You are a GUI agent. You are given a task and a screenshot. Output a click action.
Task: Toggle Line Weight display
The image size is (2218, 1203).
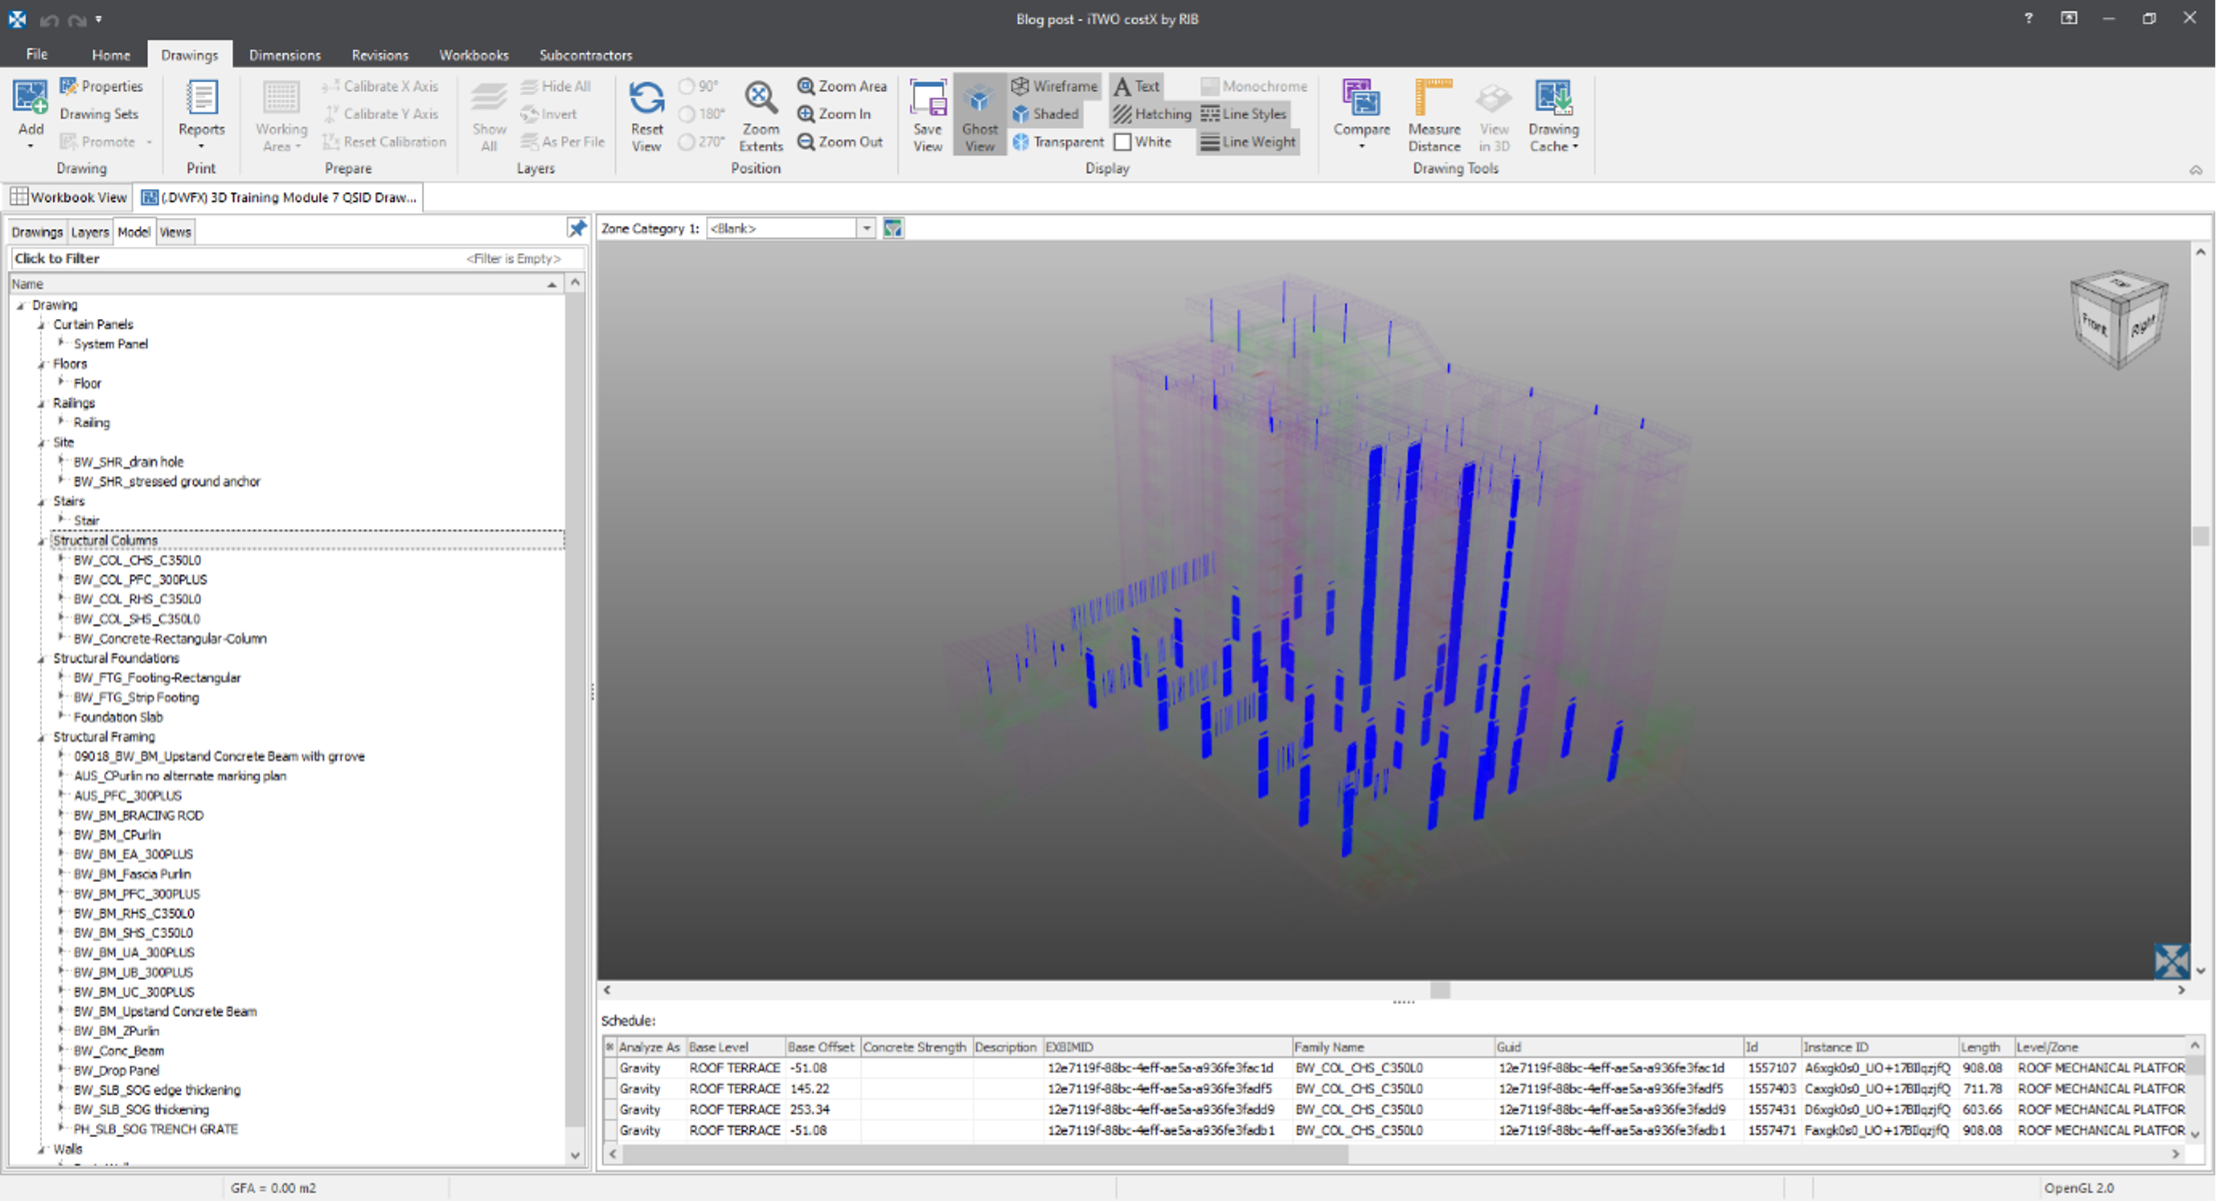coord(1248,142)
